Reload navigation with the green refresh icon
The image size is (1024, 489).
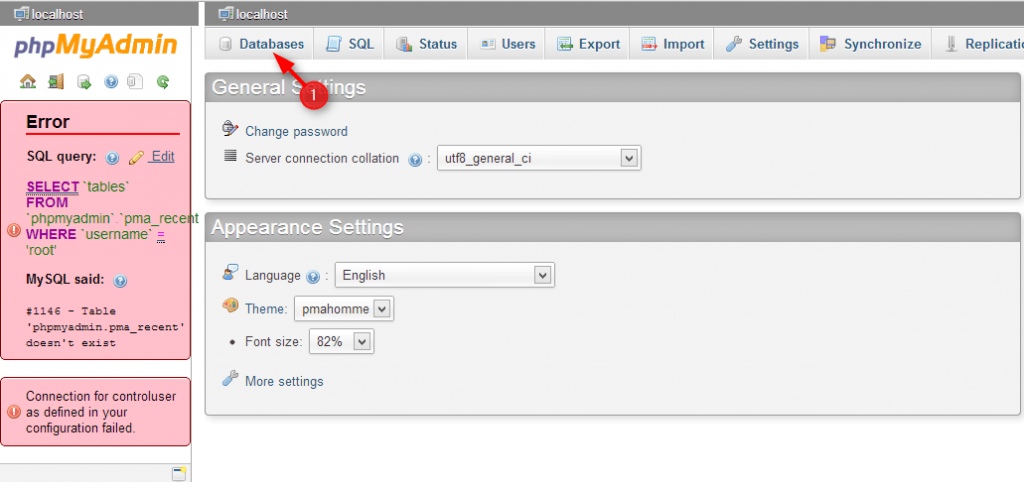tap(163, 82)
